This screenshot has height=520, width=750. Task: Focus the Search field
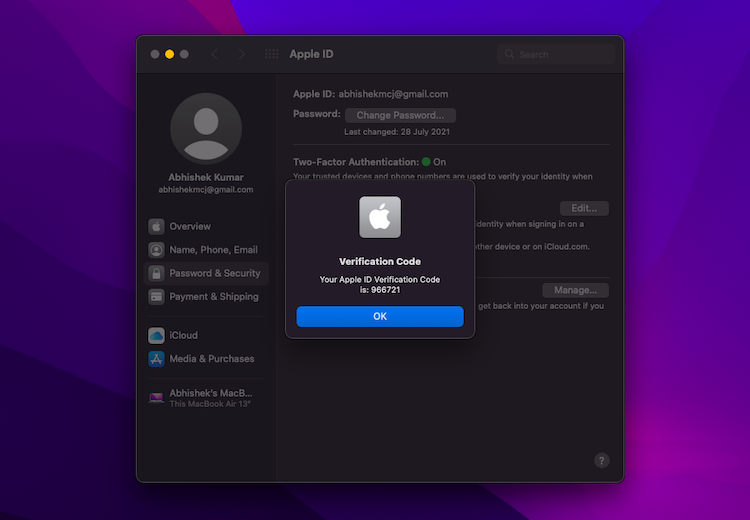(556, 55)
